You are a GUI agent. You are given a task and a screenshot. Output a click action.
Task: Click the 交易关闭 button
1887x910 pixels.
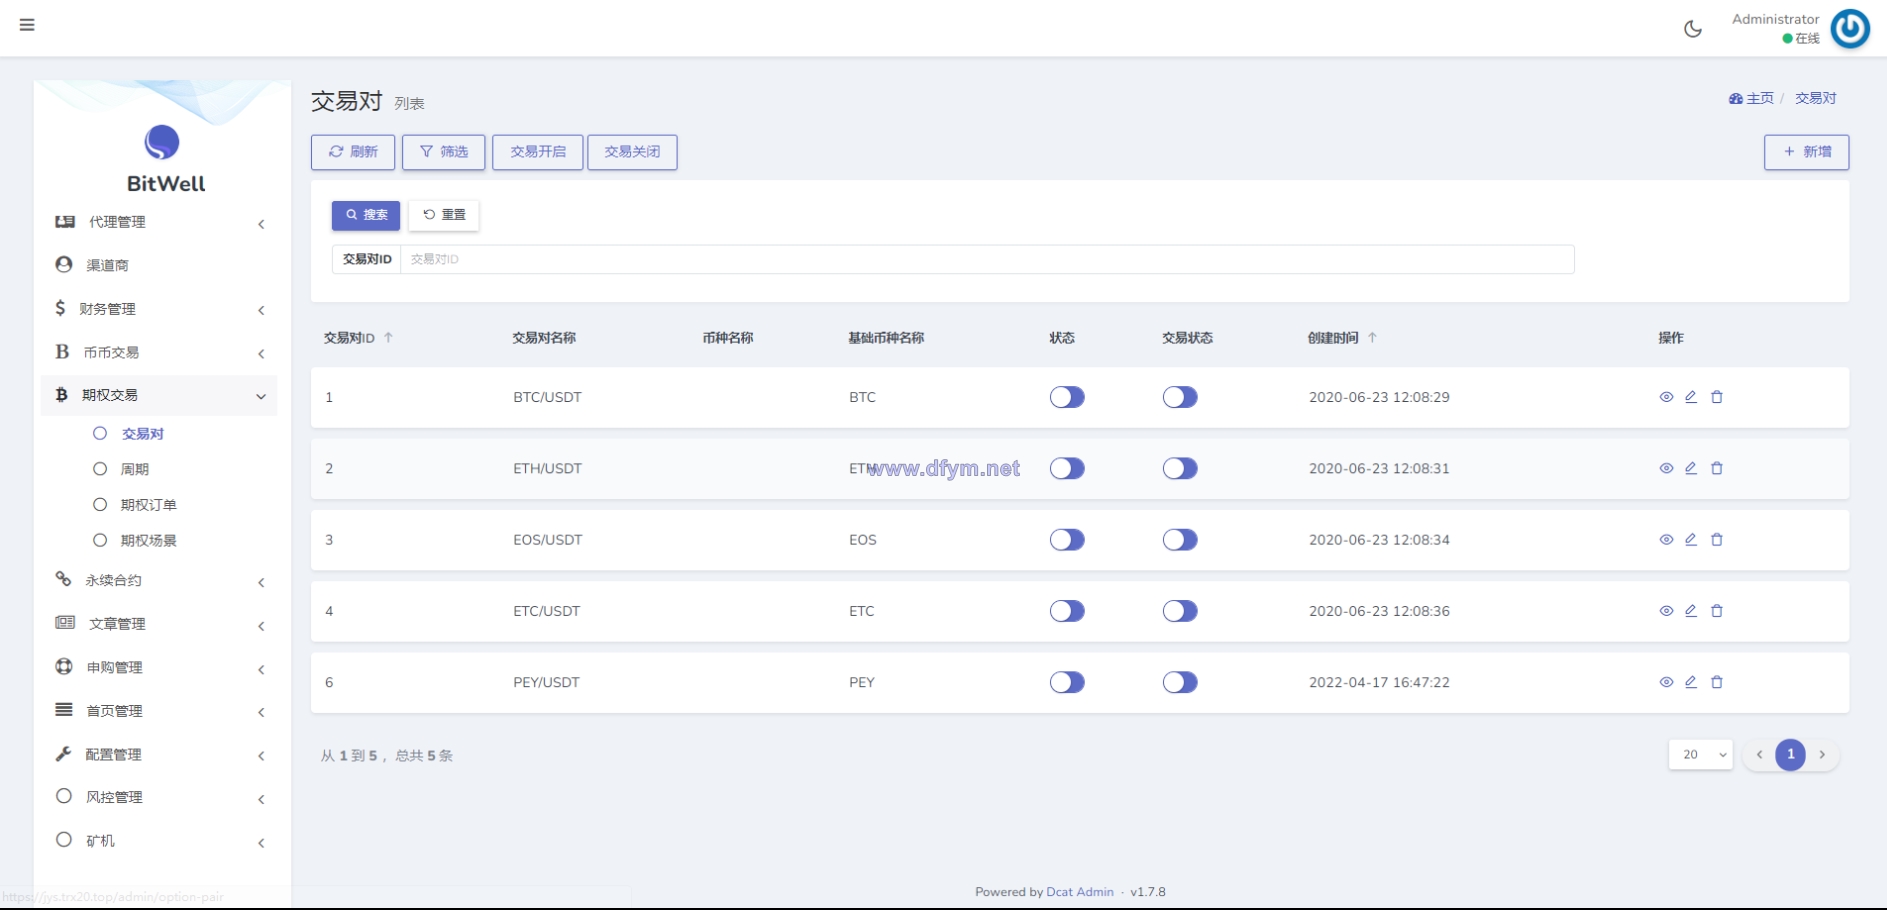632,152
